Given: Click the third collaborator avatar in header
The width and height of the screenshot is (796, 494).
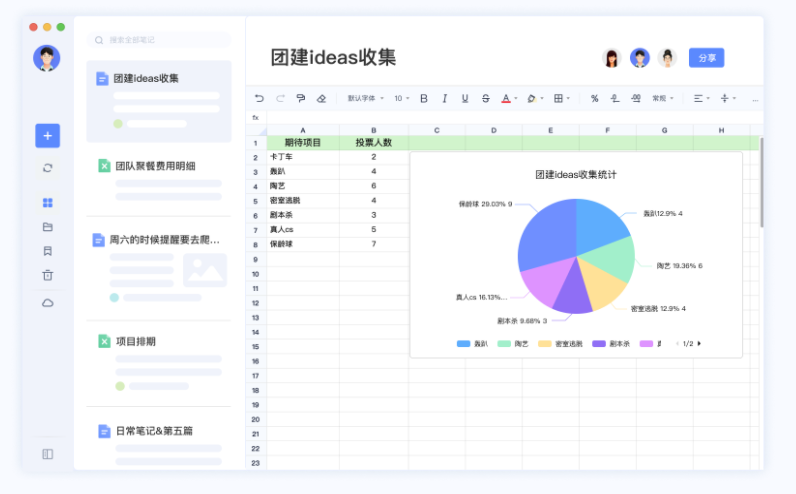Looking at the screenshot, I should (667, 58).
